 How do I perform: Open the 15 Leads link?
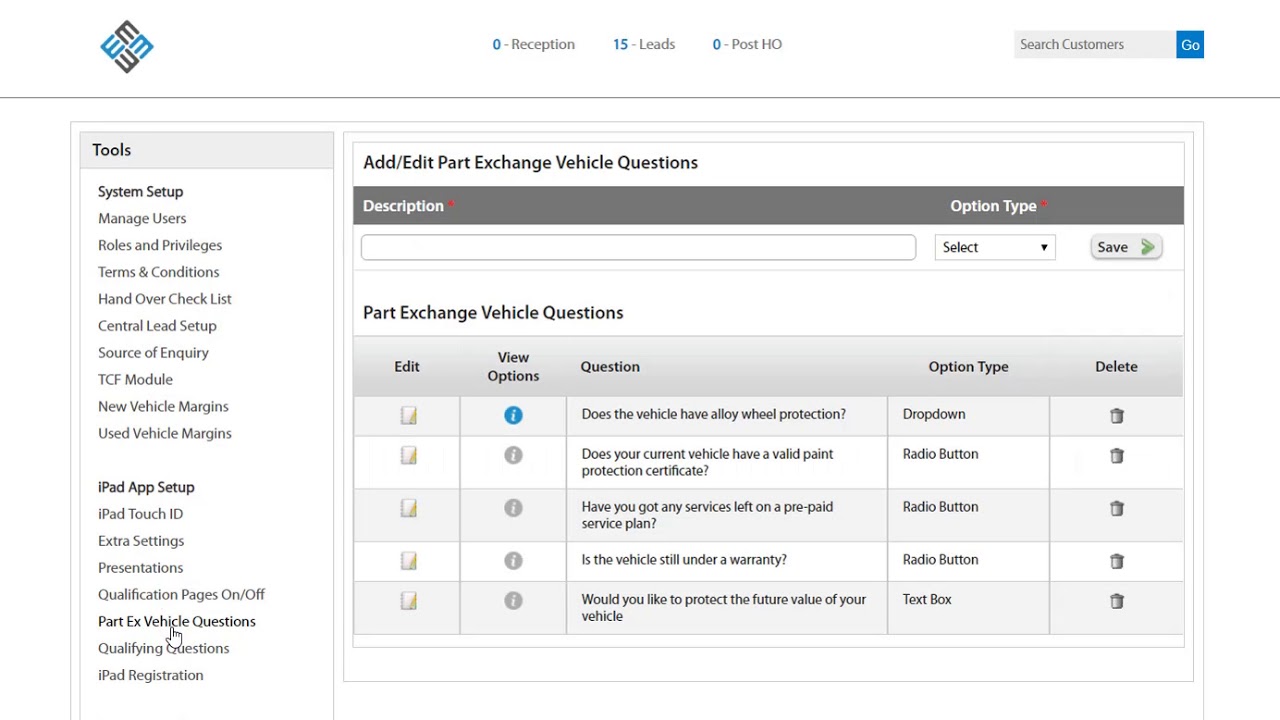(644, 44)
